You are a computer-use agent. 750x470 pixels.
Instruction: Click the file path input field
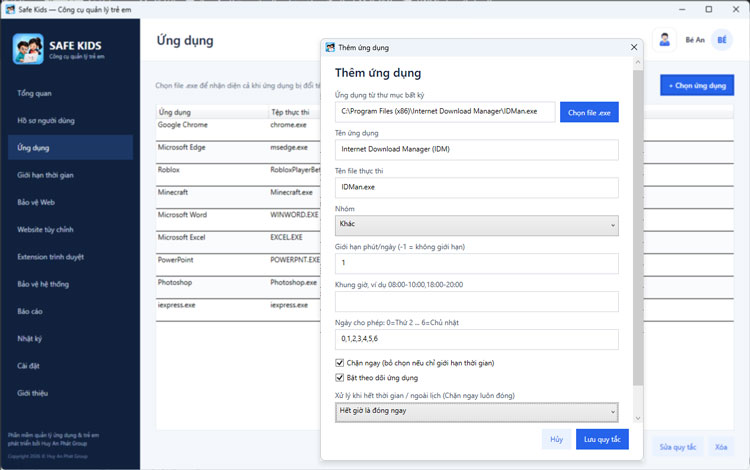coord(445,111)
